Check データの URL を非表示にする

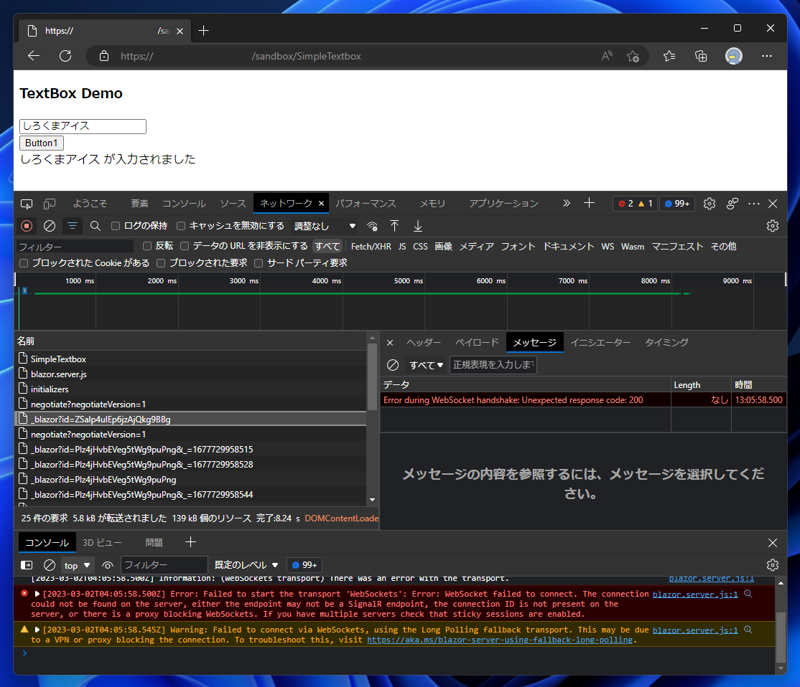(185, 246)
